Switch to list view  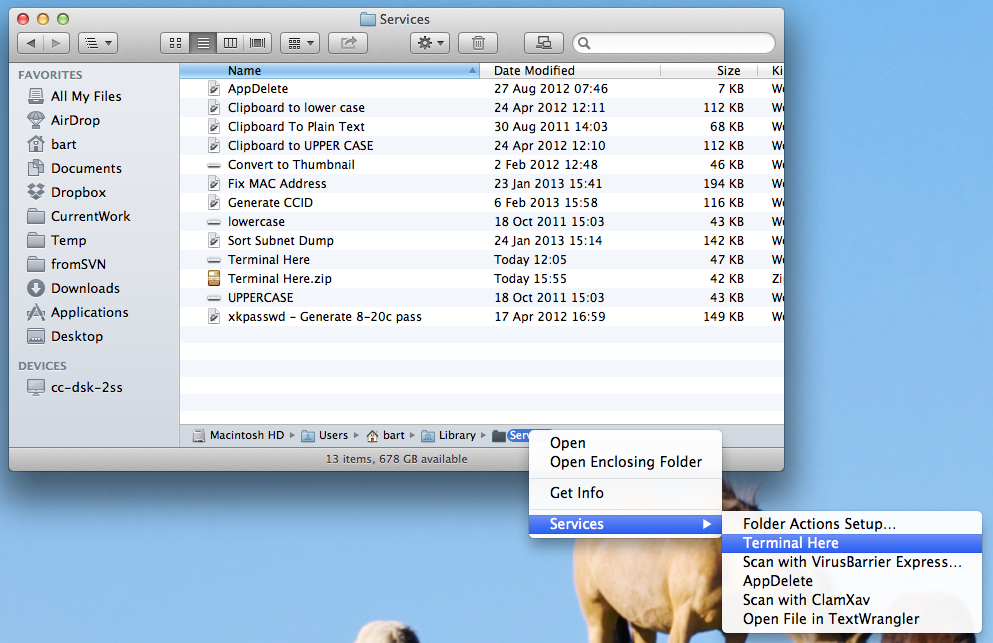(203, 43)
